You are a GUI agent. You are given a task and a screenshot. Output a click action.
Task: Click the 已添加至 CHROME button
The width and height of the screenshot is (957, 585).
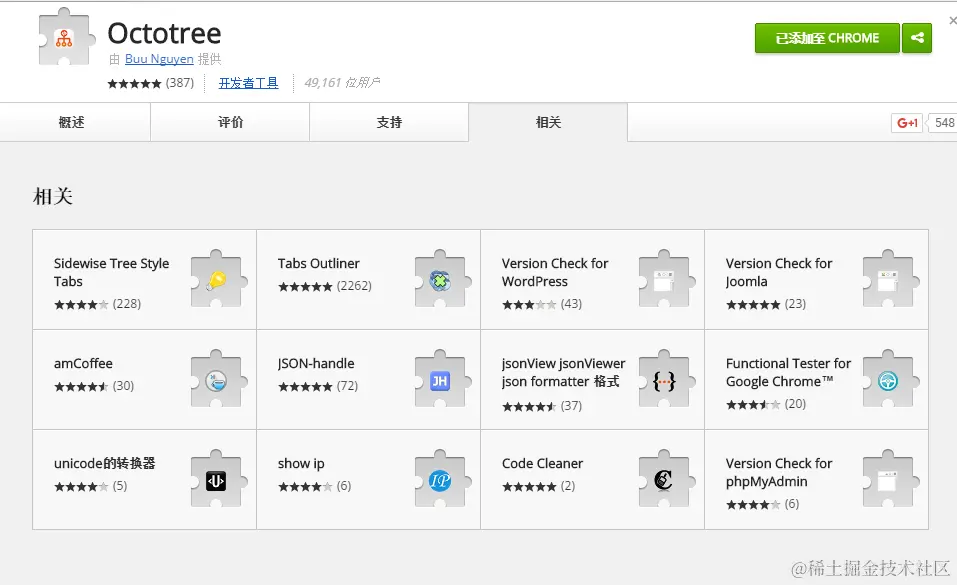(x=827, y=38)
